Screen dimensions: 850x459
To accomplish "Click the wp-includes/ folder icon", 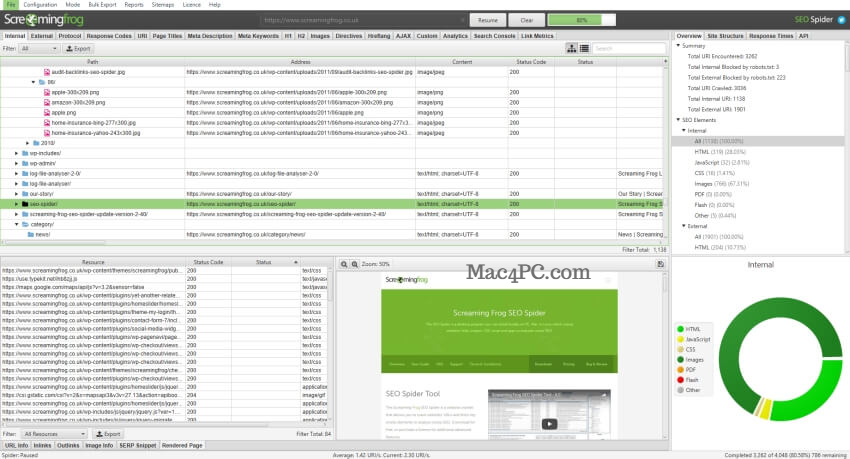I will click(25, 153).
